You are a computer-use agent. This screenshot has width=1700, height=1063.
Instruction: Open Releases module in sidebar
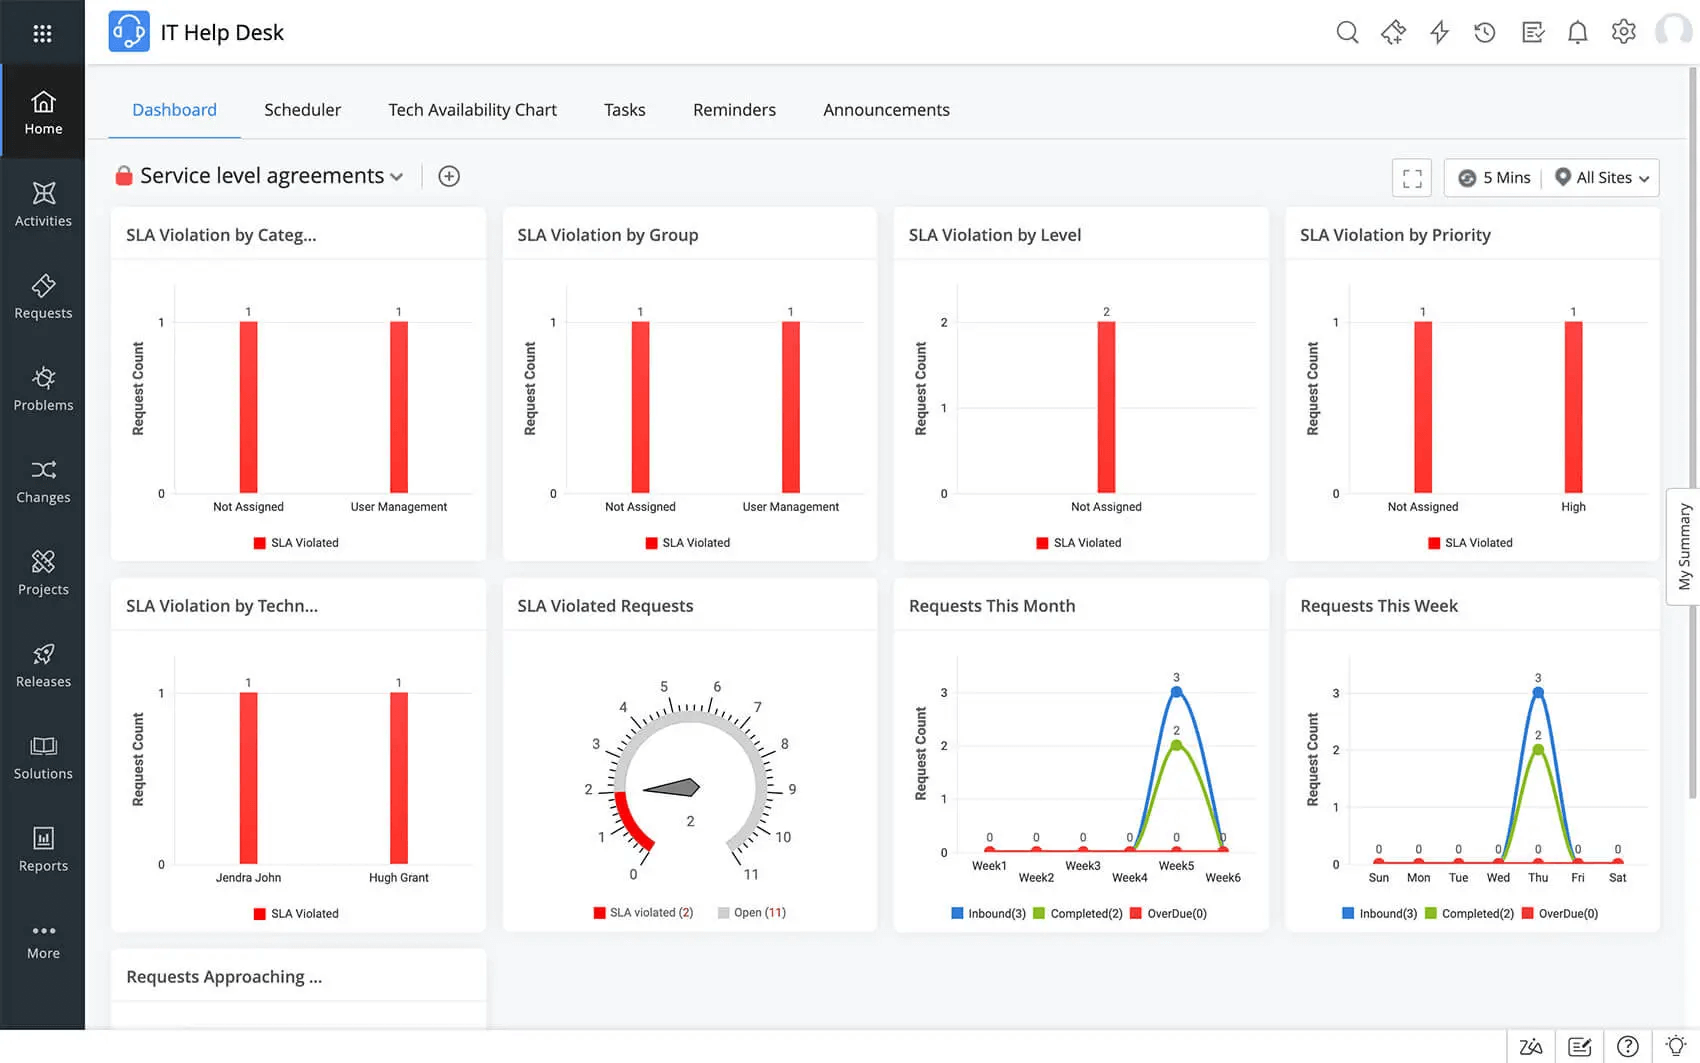coord(43,665)
